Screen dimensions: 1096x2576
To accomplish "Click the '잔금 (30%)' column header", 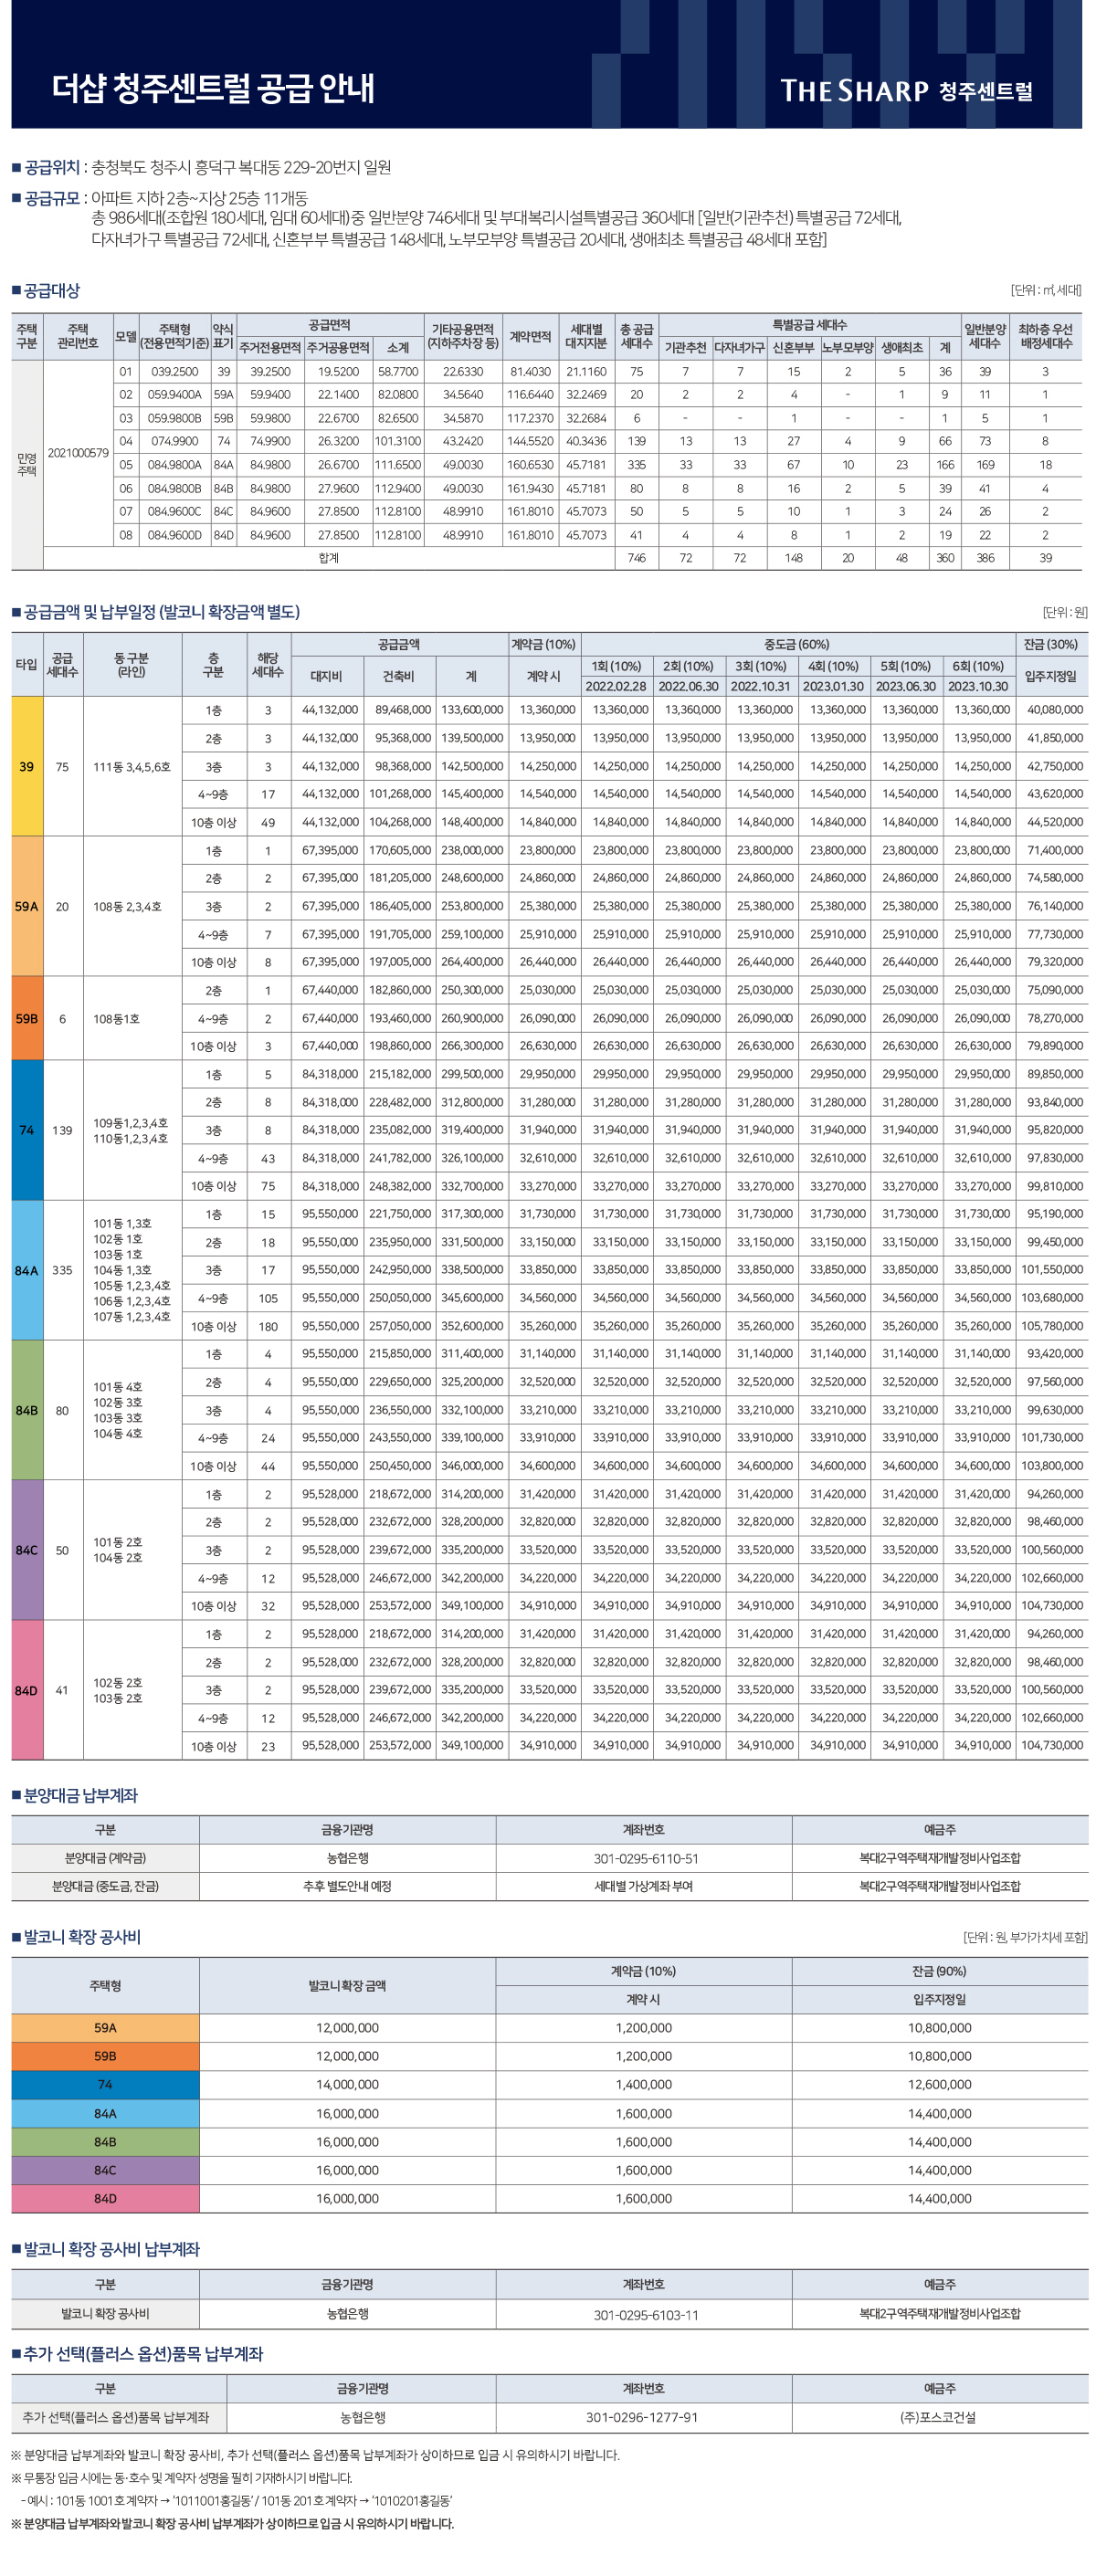I will click(x=1050, y=644).
